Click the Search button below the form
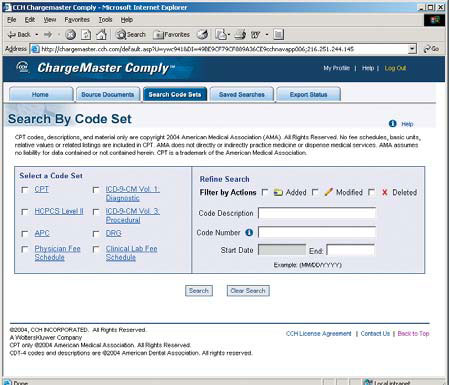This screenshot has height=385, width=450. tap(199, 291)
